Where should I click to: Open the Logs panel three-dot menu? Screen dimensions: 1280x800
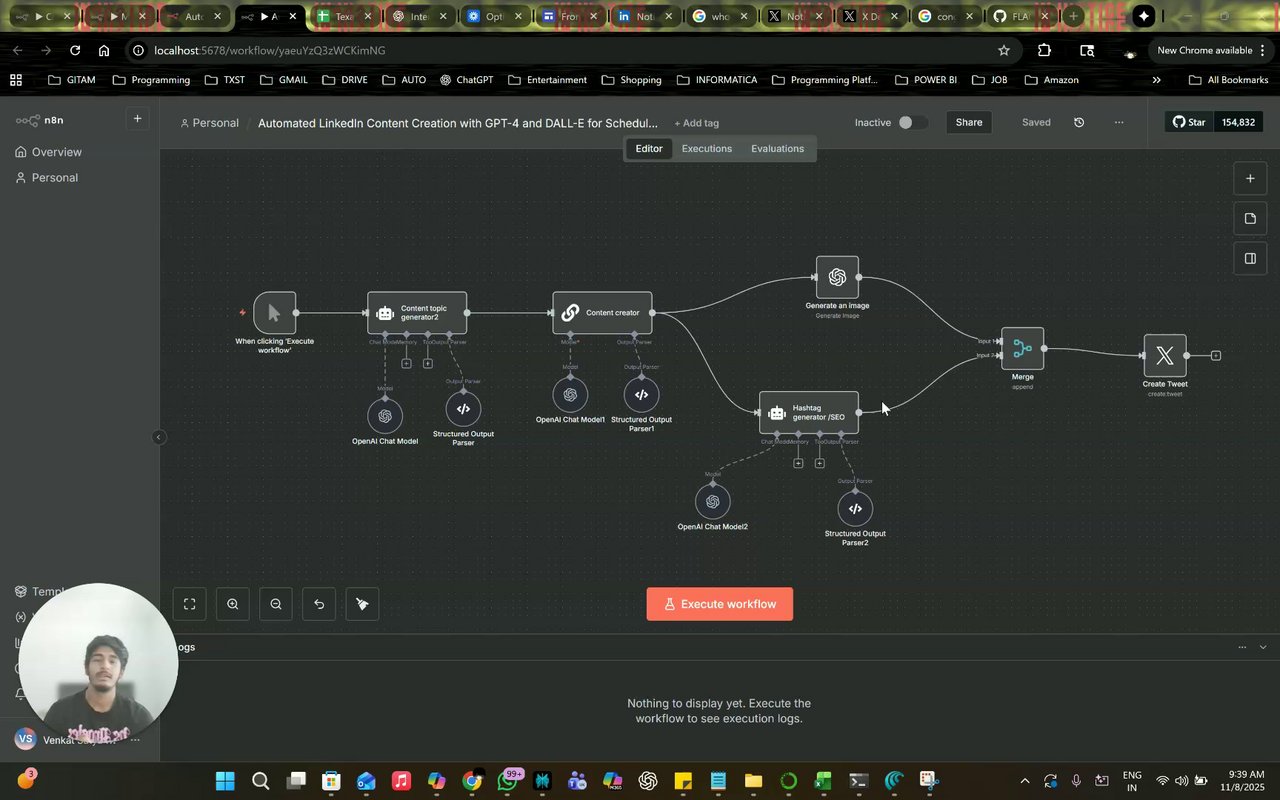coord(1242,647)
